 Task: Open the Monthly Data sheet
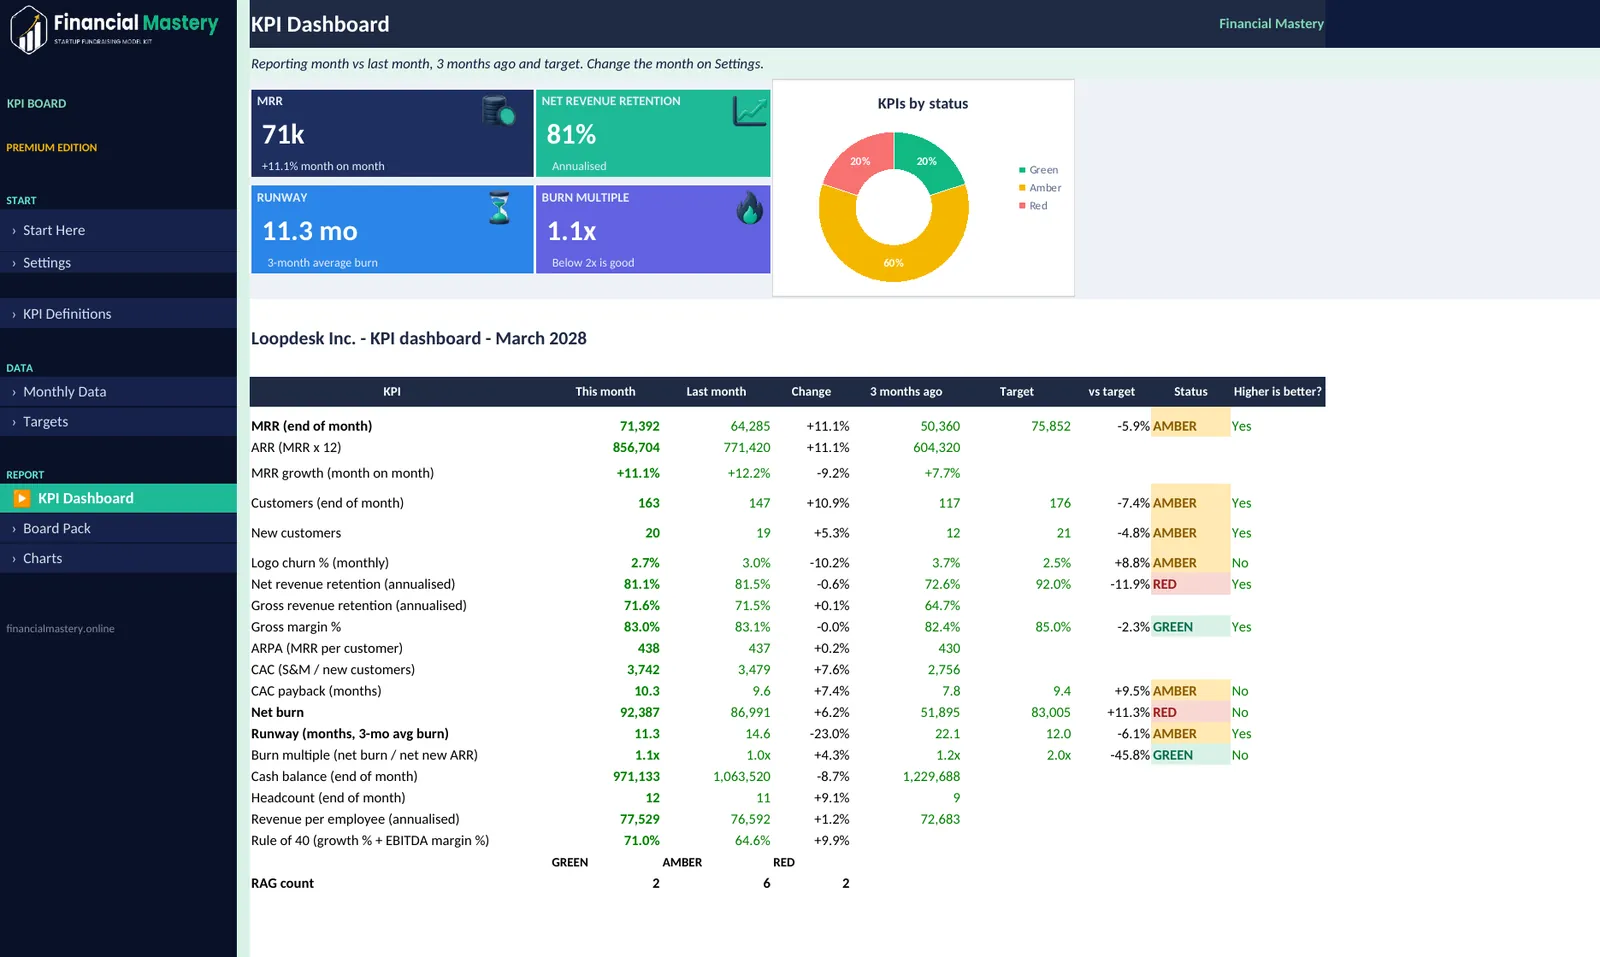(118, 392)
